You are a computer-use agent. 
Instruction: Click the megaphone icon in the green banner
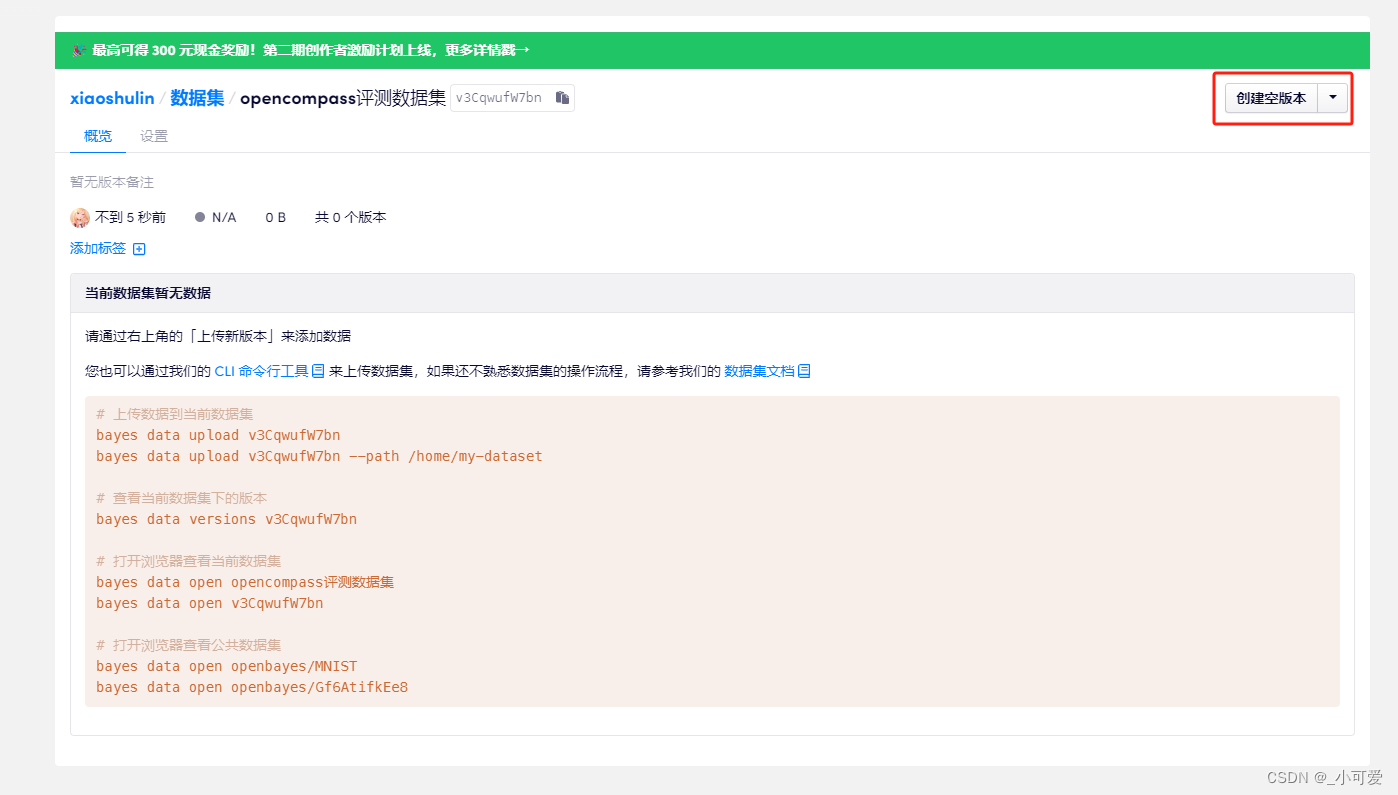click(77, 49)
